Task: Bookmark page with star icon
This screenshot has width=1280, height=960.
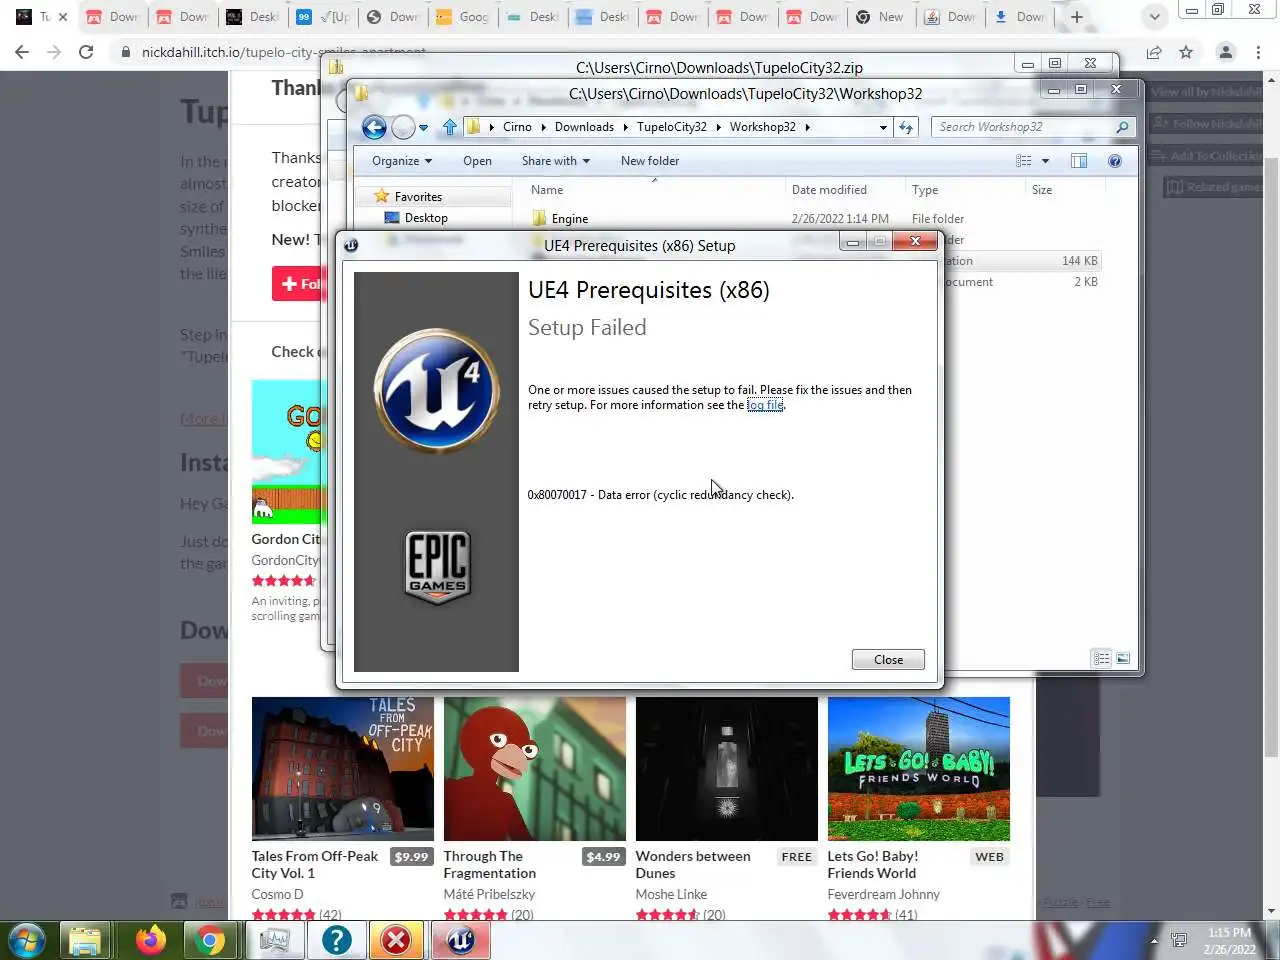Action: tap(1186, 52)
